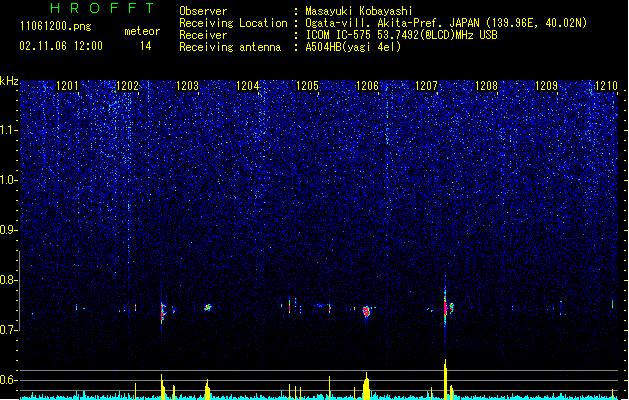Click the 1203 time marker
This screenshot has height=400, width=629.
coord(187,86)
